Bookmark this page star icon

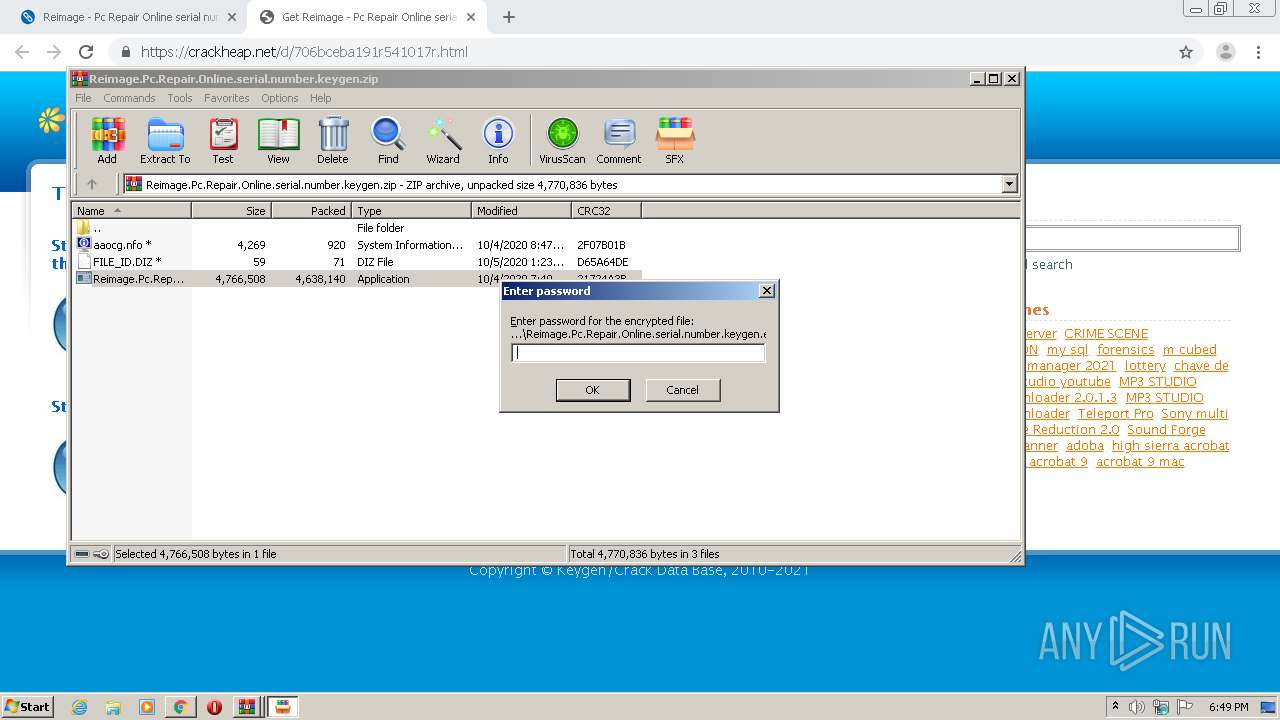[x=1186, y=52]
